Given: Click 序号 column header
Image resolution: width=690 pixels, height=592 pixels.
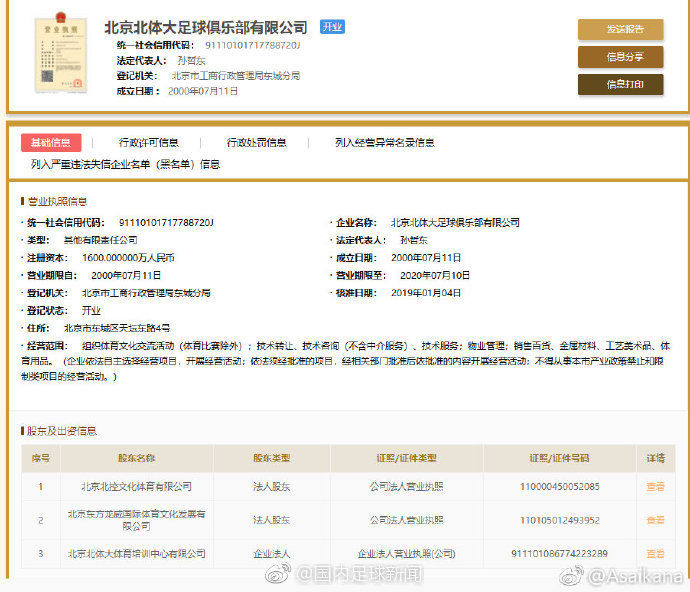Looking at the screenshot, I should point(40,458).
